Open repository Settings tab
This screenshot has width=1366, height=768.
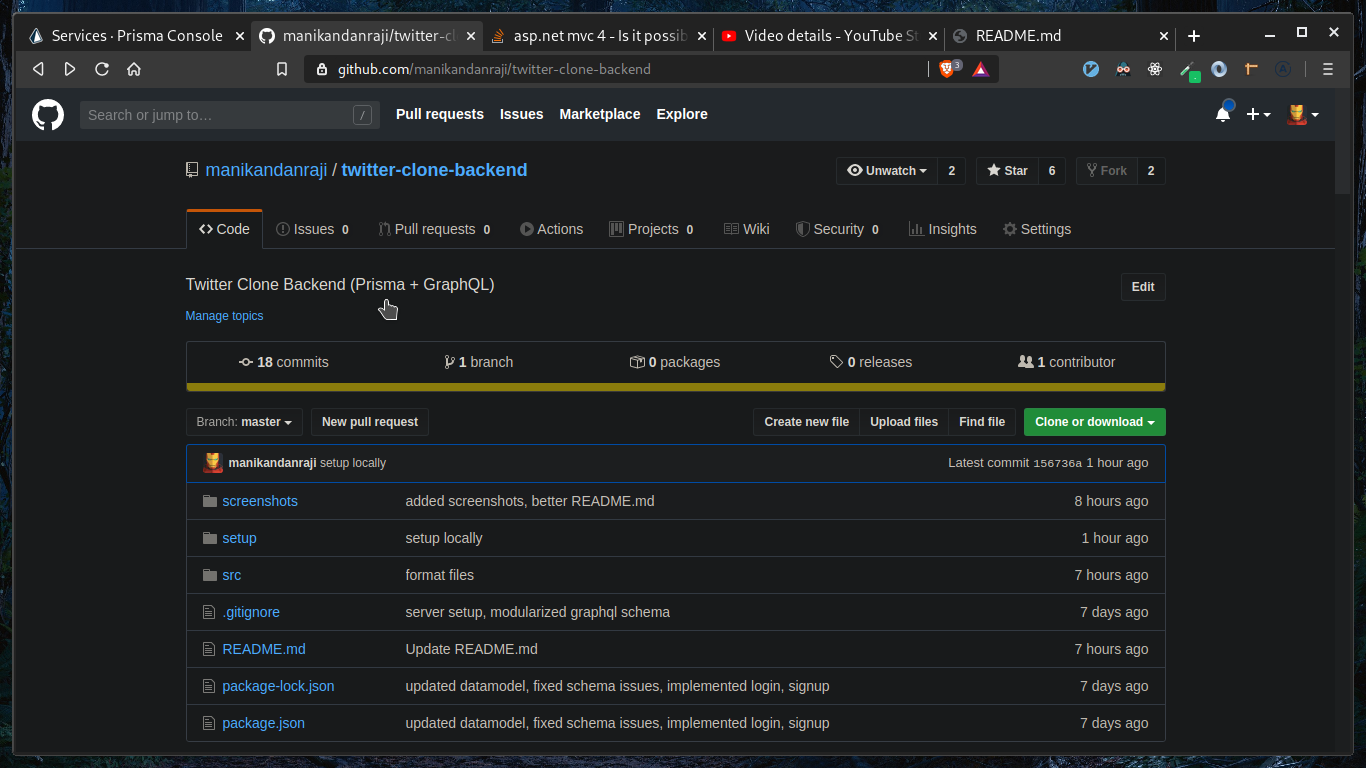[1037, 229]
